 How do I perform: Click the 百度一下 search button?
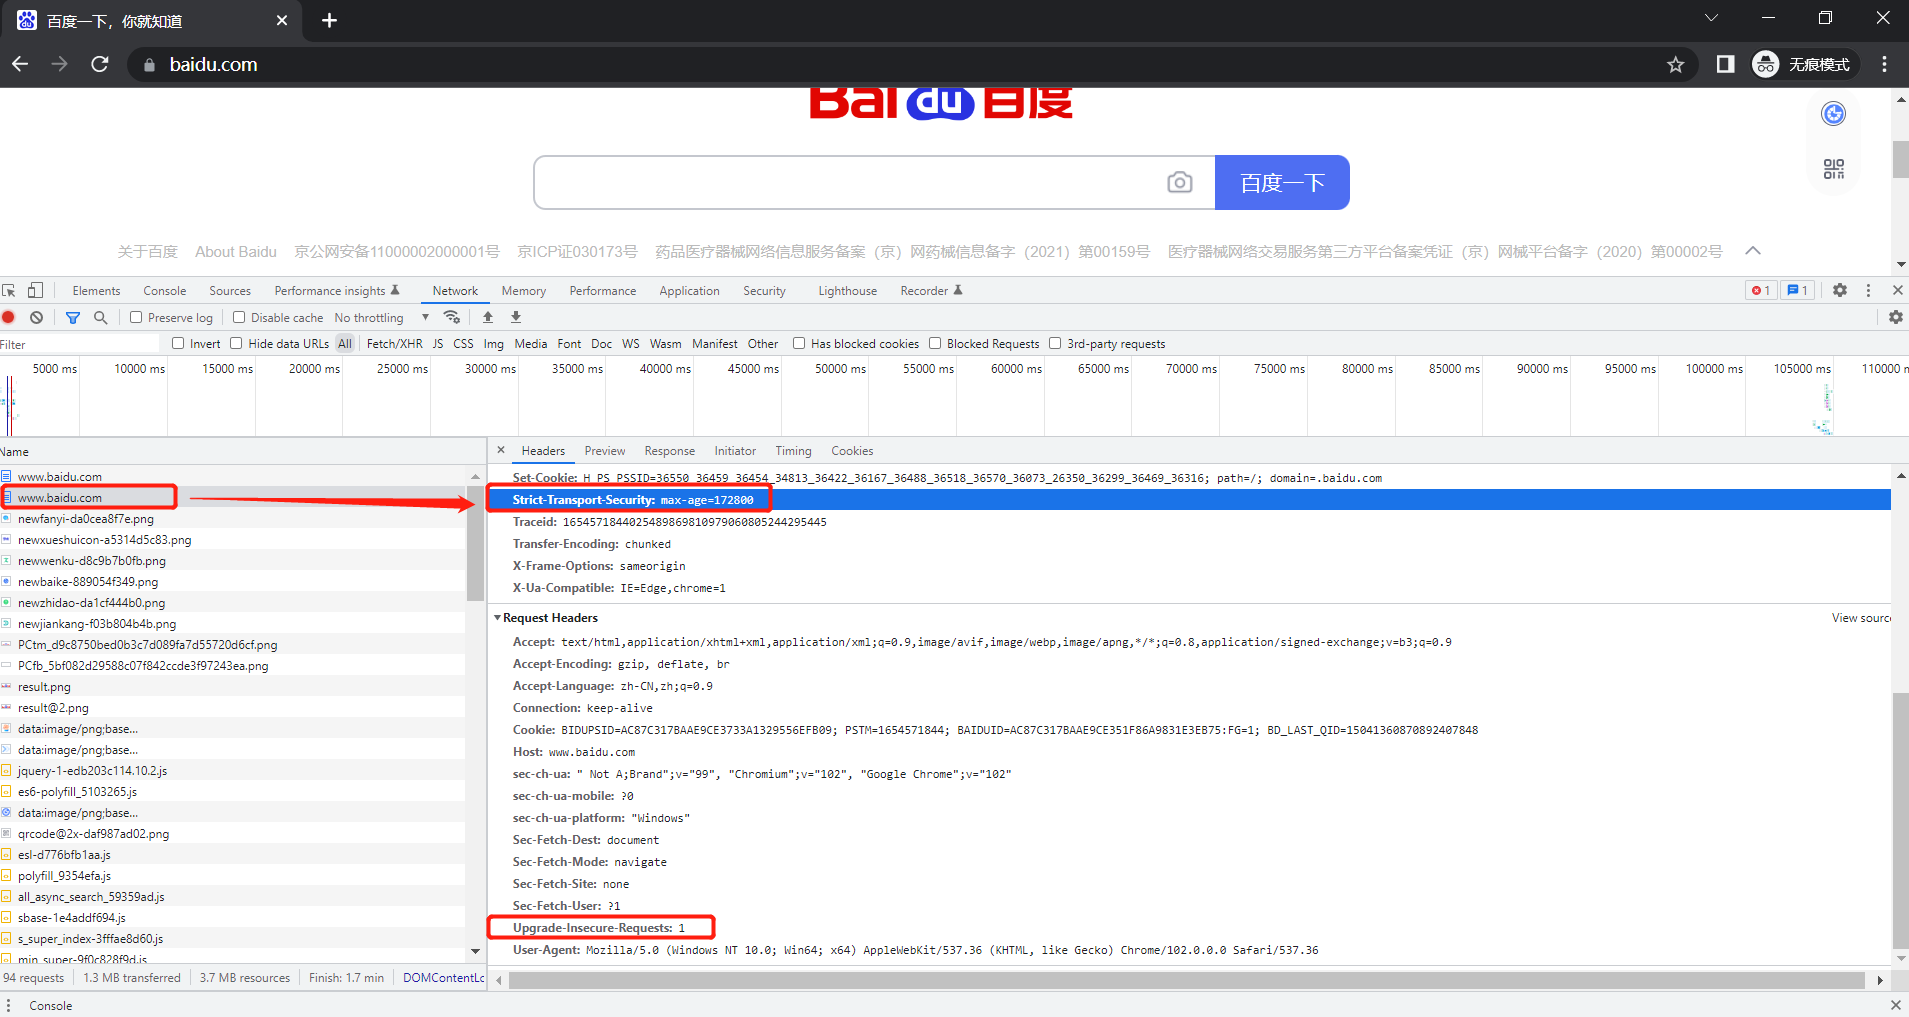(1282, 182)
